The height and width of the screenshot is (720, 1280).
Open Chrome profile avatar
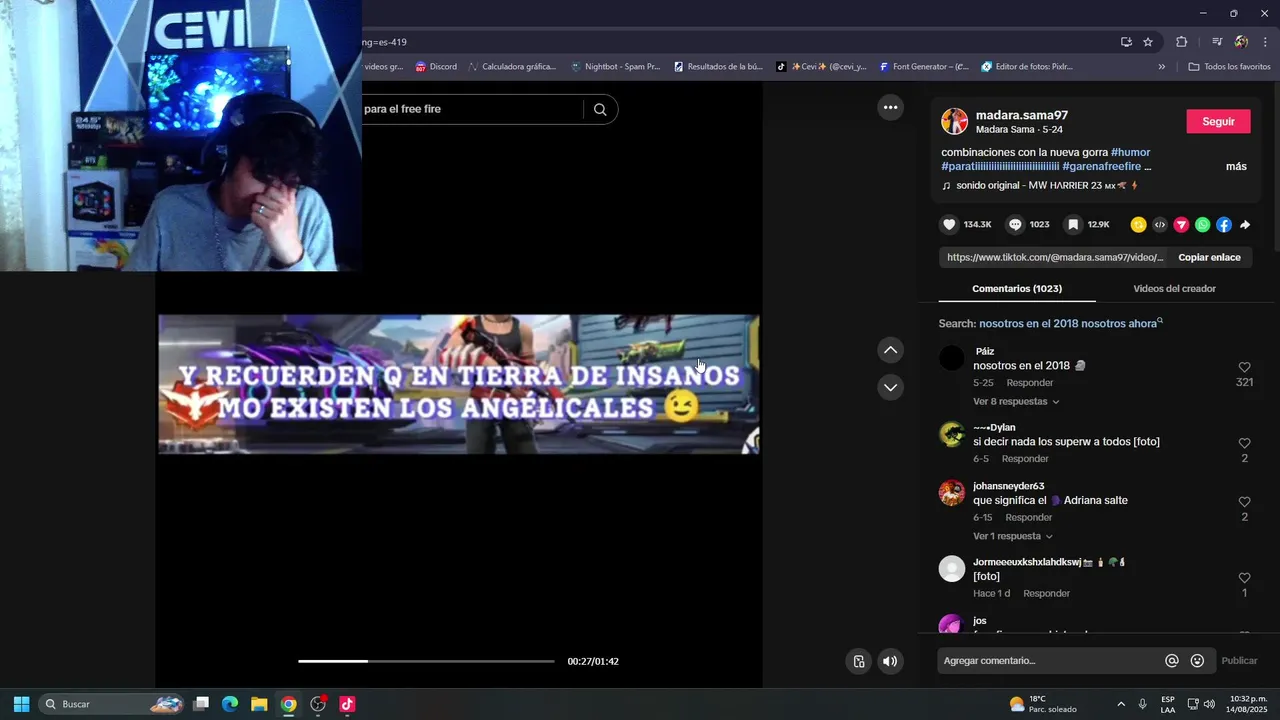(1241, 42)
